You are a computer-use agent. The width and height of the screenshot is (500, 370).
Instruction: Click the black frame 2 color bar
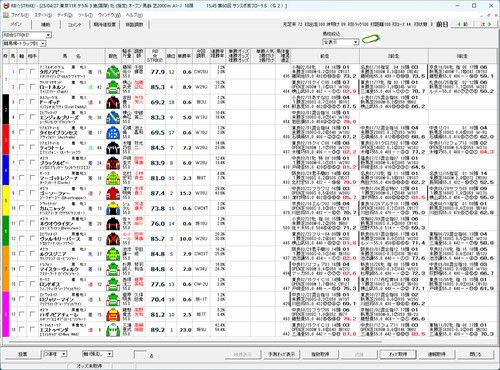[x=5, y=109]
